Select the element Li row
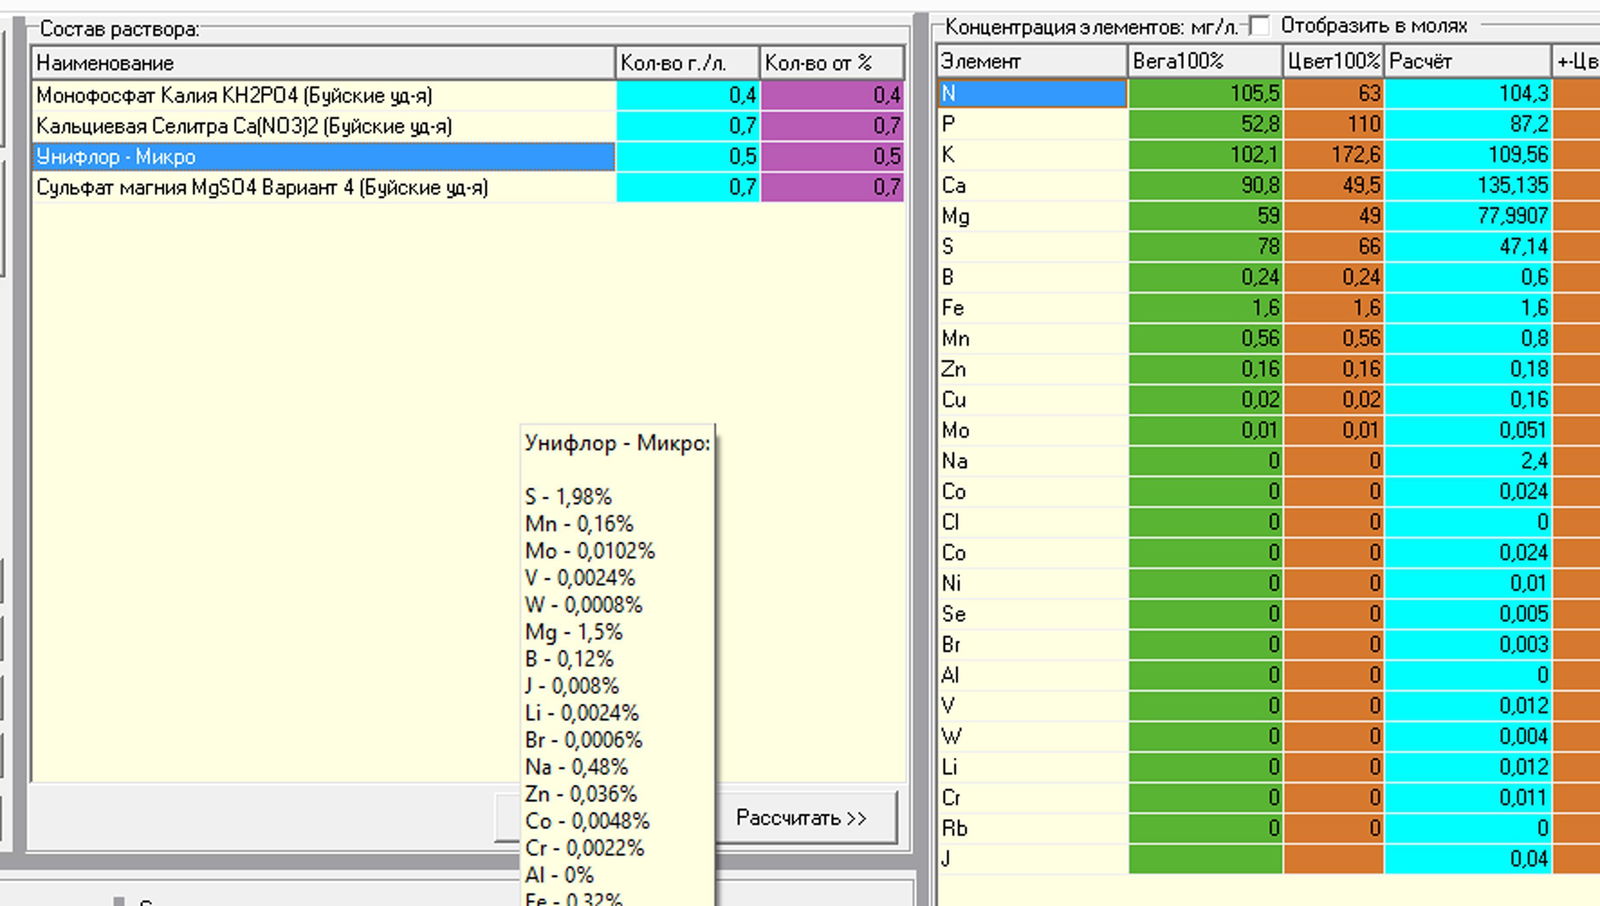The image size is (1600, 906). point(1032,767)
